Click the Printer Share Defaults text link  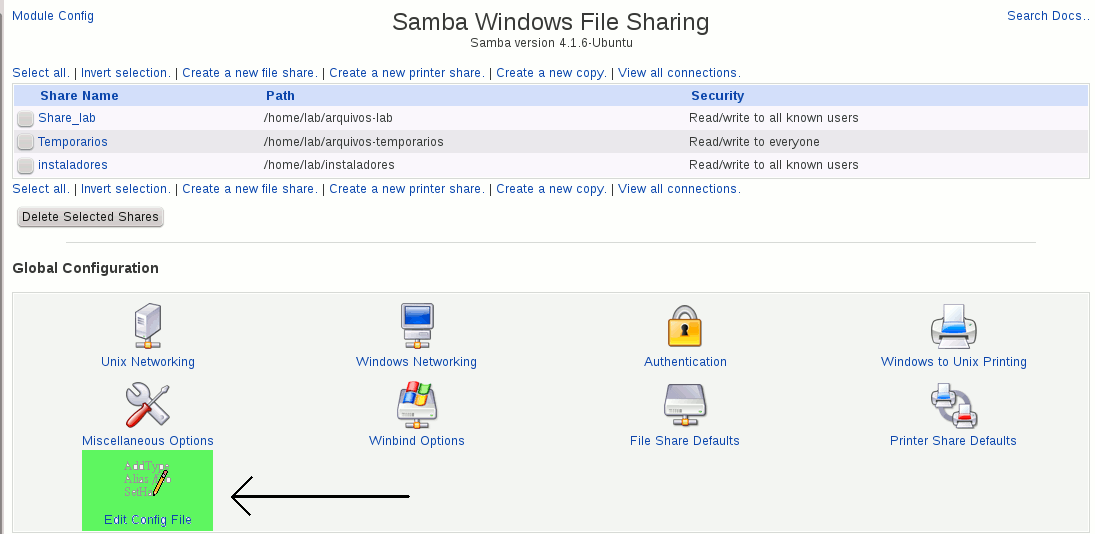coord(953,440)
